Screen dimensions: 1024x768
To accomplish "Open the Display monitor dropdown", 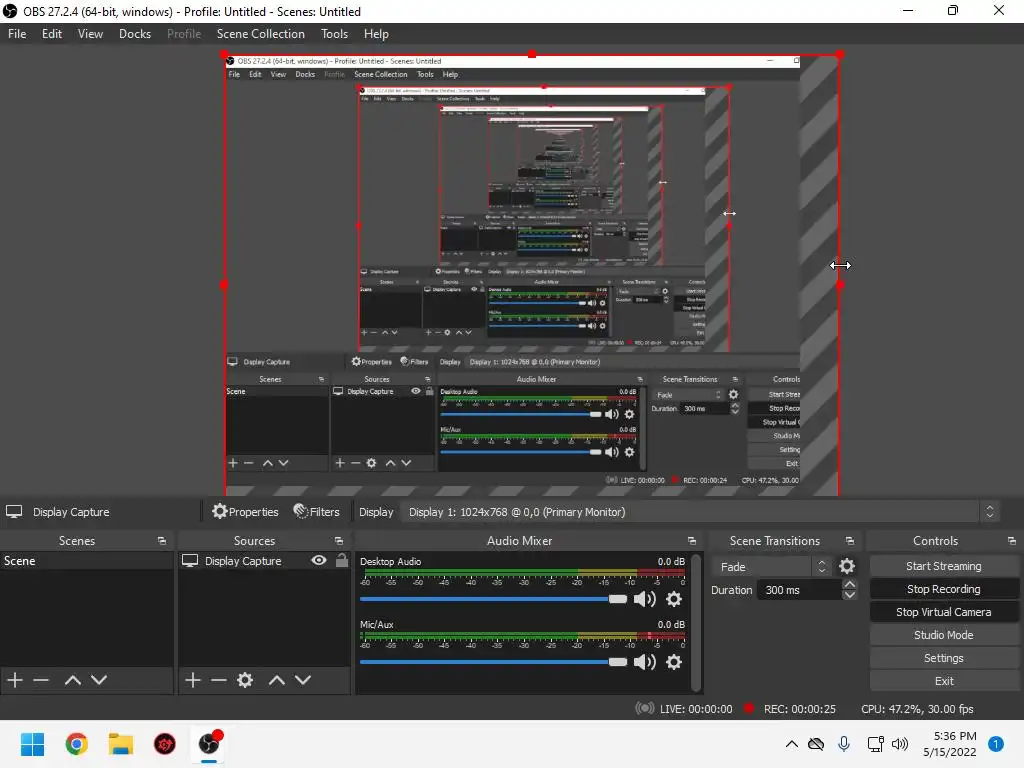I will point(699,512).
